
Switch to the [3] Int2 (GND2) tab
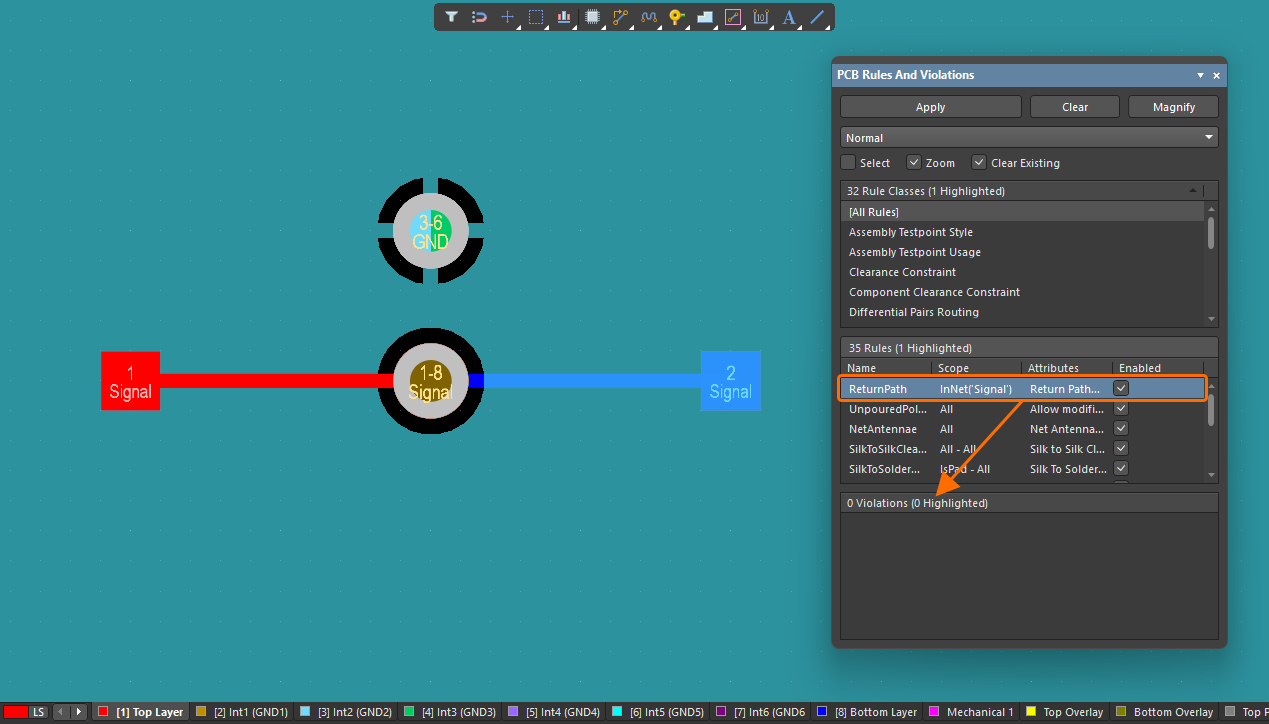pyautogui.click(x=345, y=712)
